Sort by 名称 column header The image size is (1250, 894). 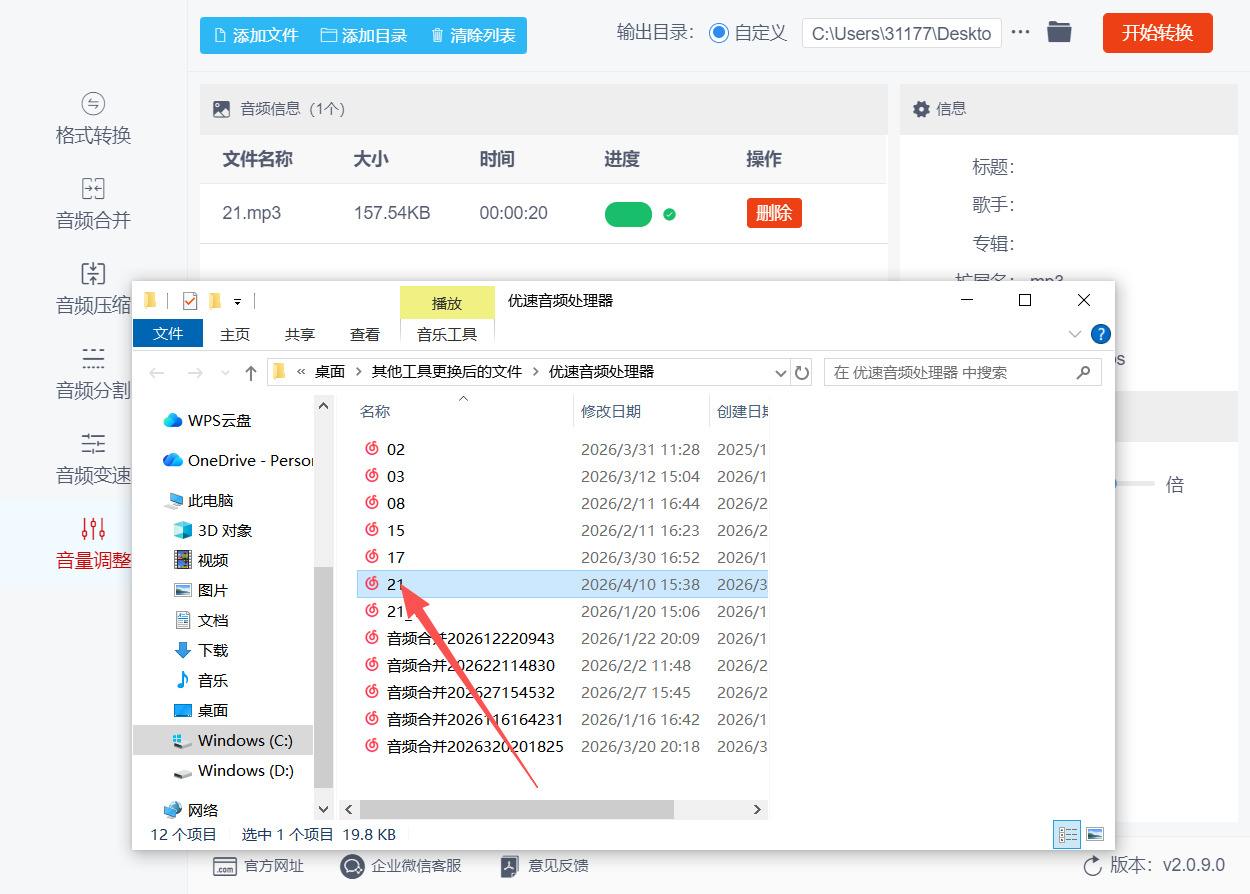(375, 411)
